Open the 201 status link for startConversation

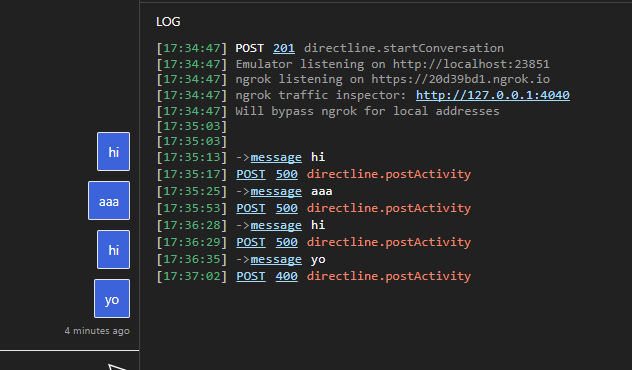click(284, 48)
